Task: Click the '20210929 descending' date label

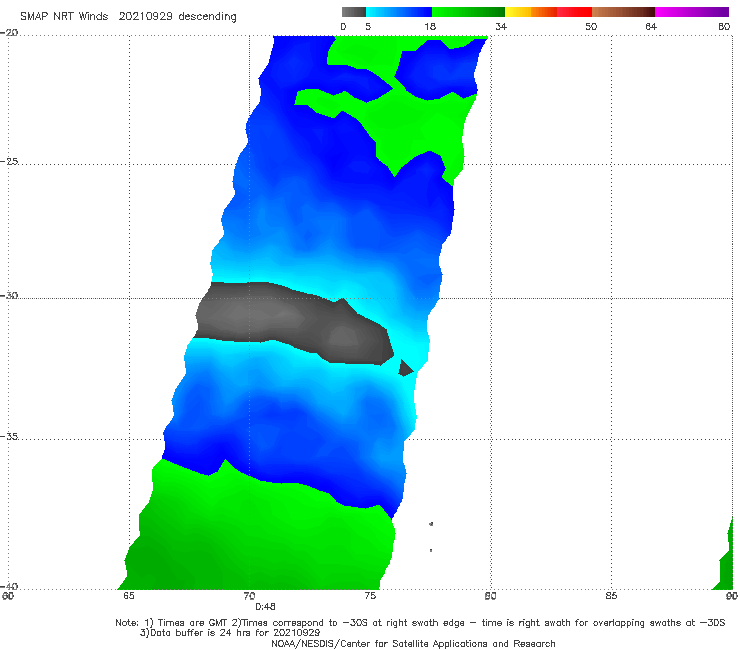Action: click(177, 17)
